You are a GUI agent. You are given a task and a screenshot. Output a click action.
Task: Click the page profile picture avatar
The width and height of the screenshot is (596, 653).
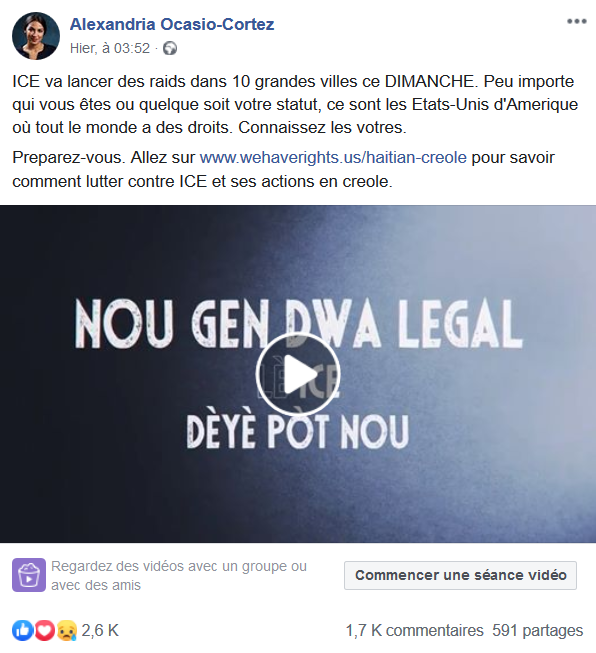click(x=36, y=36)
